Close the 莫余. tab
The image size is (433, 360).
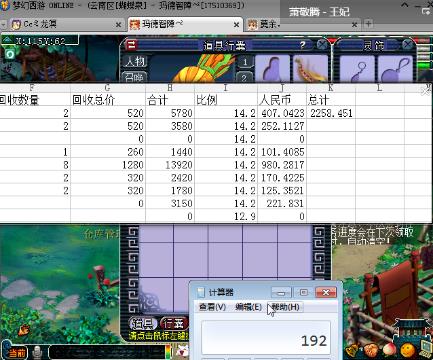[354, 25]
